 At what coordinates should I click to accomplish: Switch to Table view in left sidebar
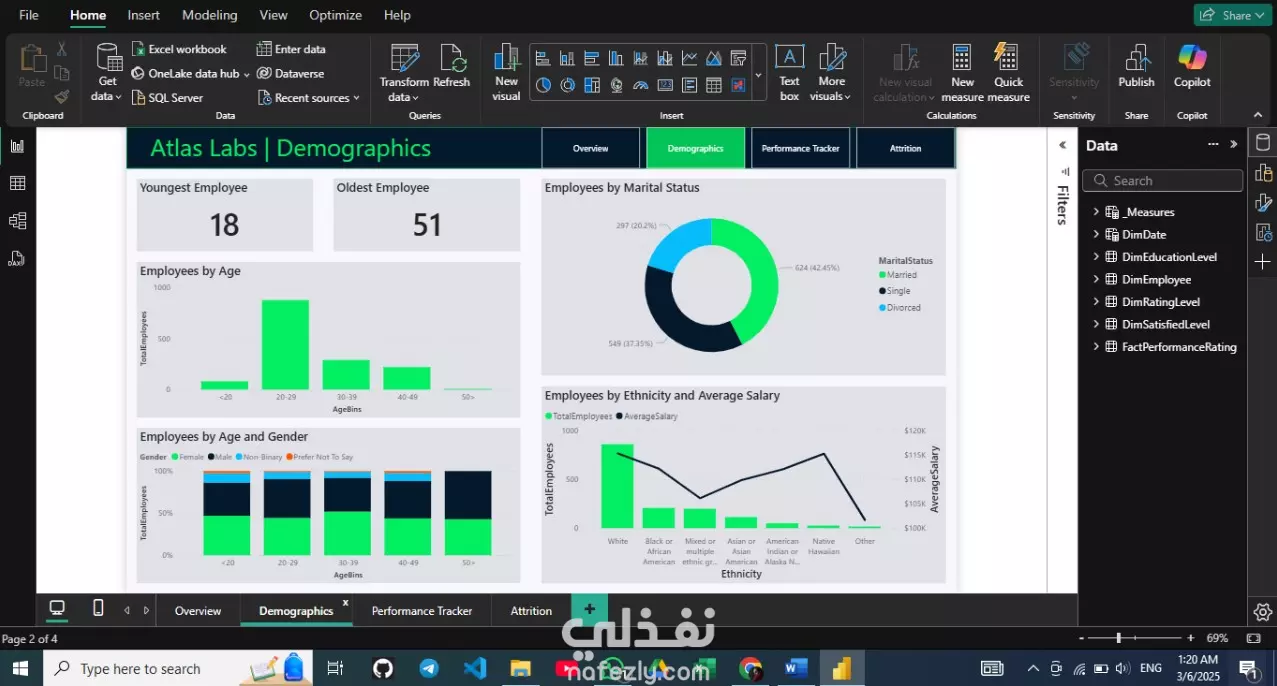click(17, 183)
